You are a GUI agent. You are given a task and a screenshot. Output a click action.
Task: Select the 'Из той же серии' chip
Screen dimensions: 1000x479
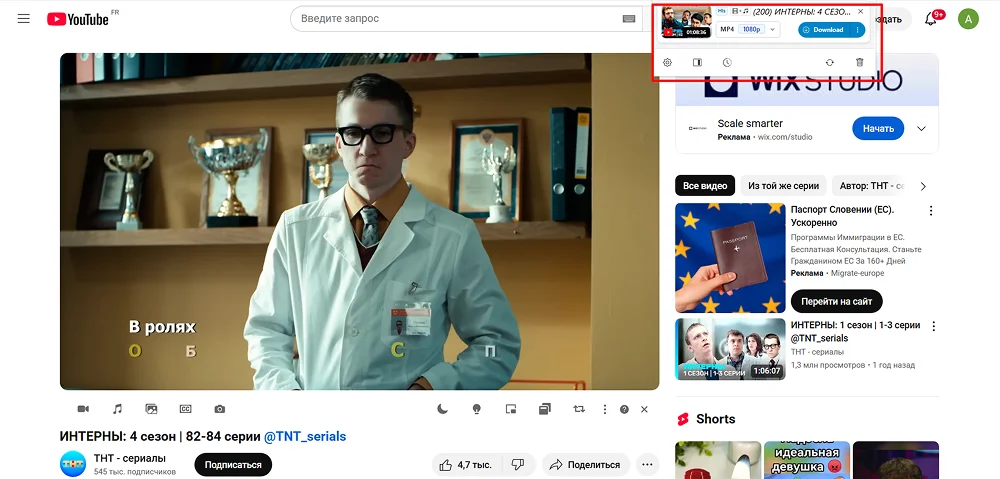783,186
